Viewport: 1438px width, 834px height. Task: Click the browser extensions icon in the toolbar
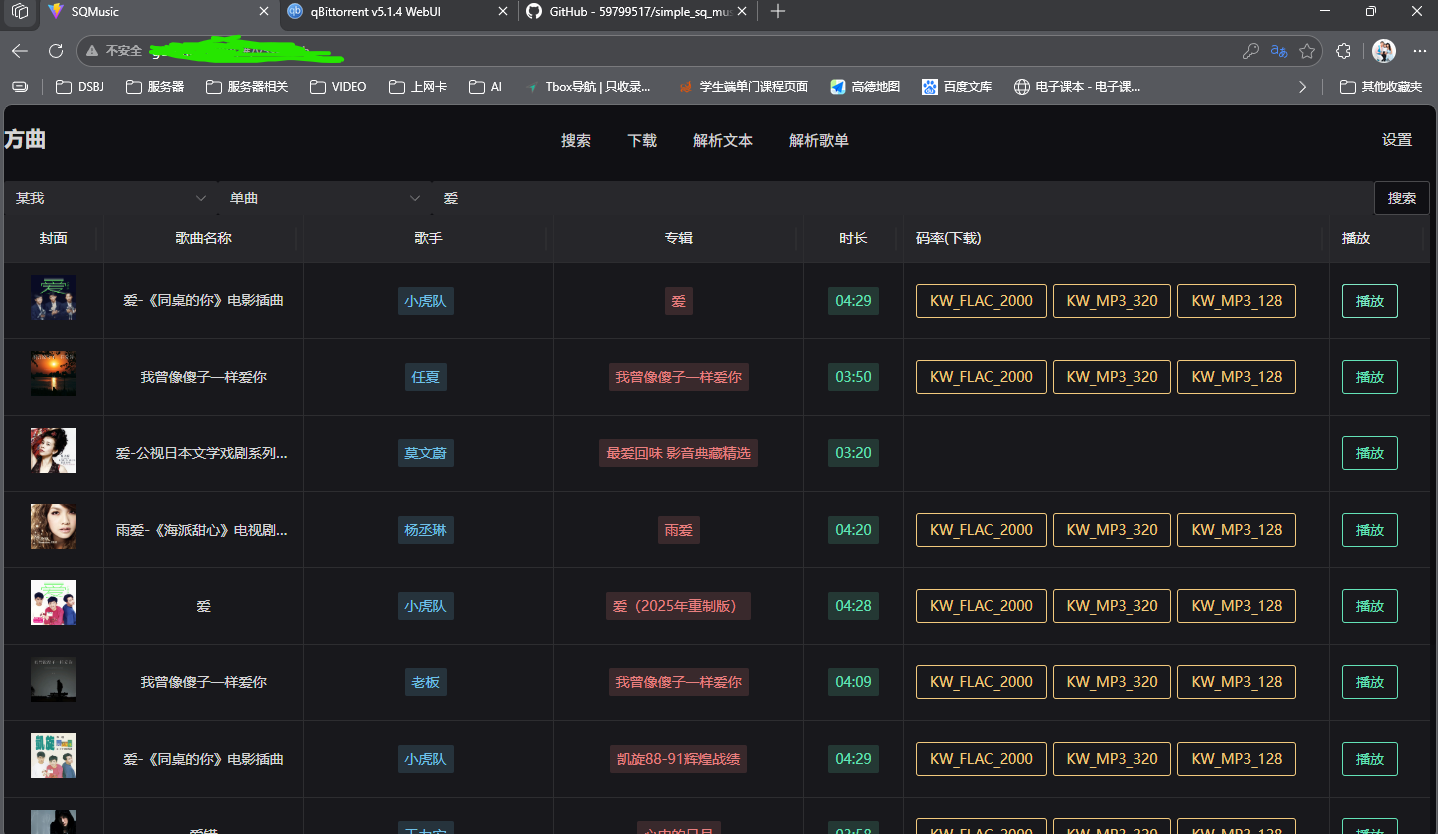1343,50
